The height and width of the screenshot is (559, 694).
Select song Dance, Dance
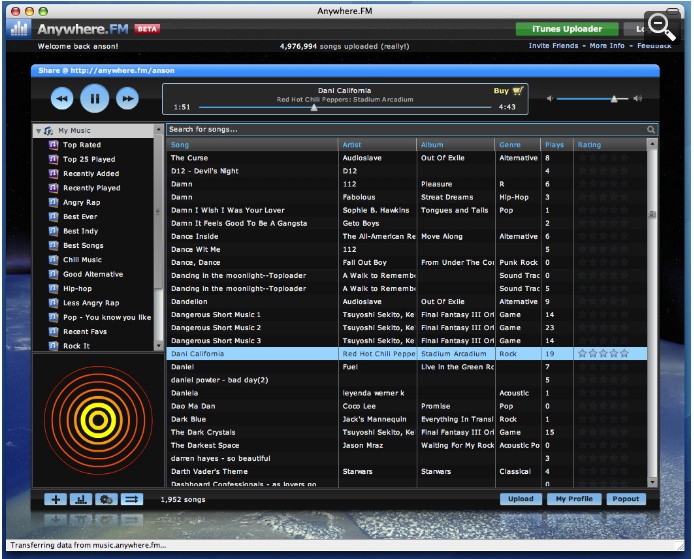[x=407, y=262]
